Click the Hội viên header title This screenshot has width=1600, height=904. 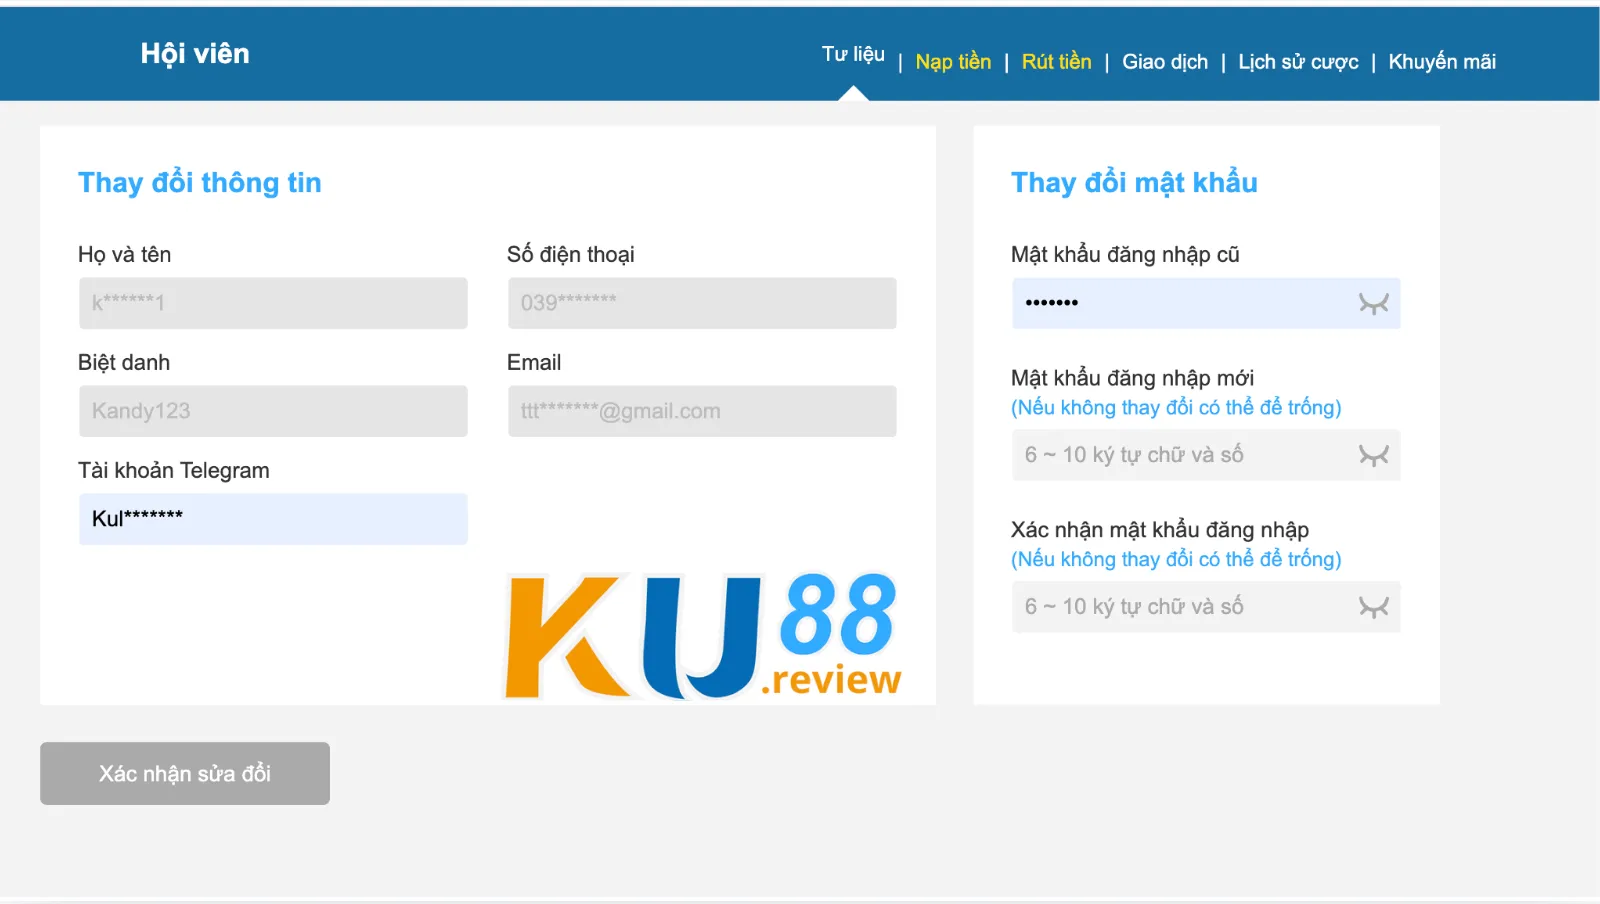(195, 54)
